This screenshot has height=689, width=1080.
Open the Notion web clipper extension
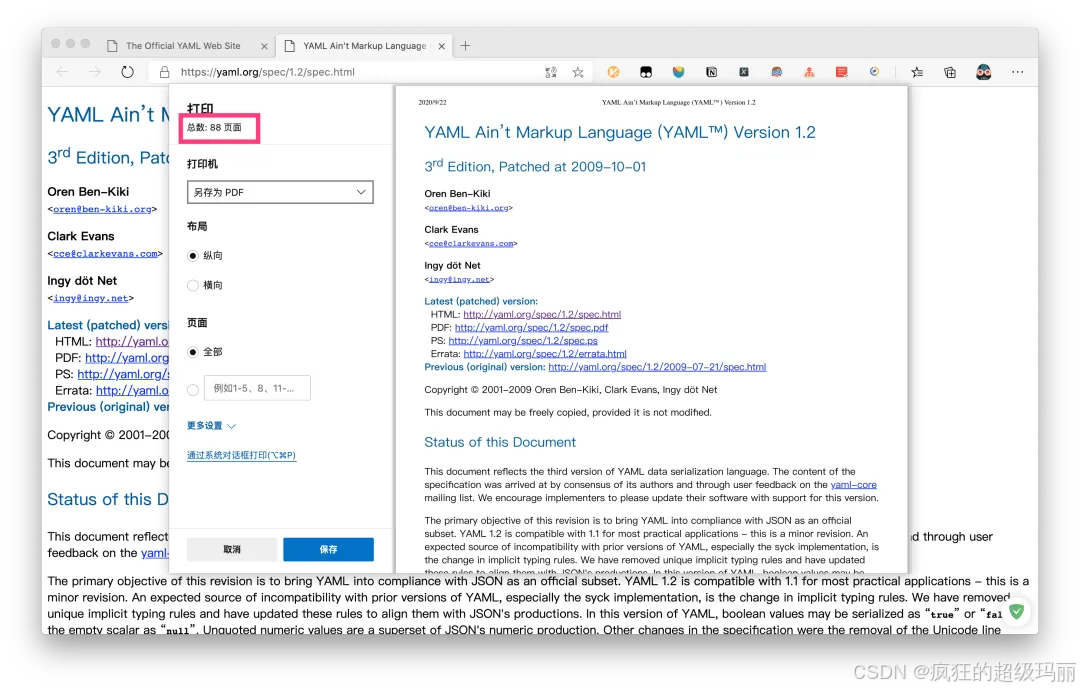tap(712, 72)
